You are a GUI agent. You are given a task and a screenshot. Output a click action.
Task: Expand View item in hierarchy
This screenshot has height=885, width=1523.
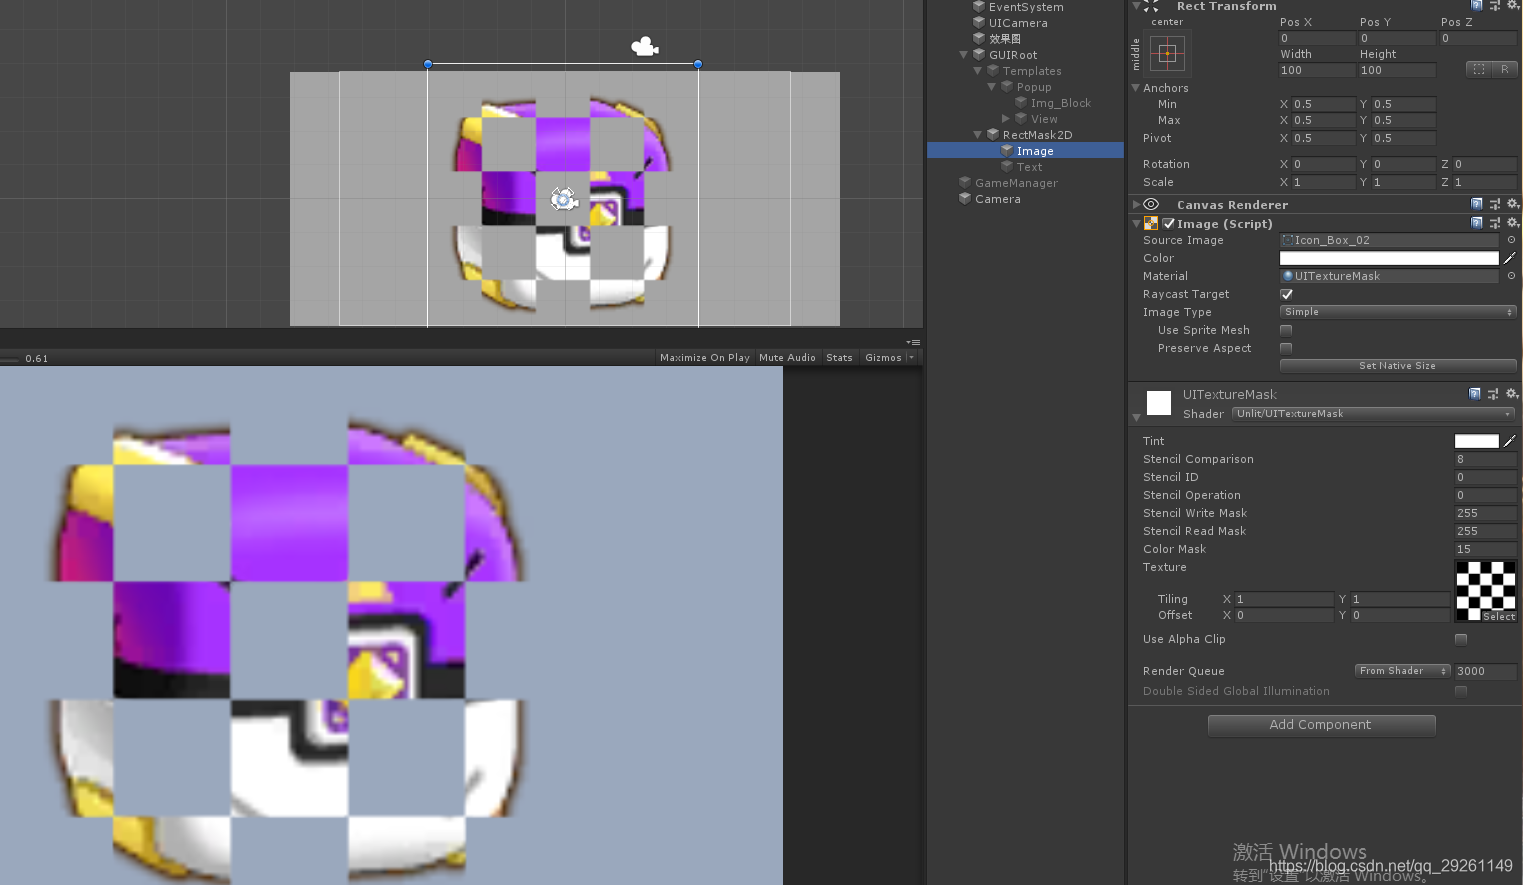point(1006,119)
